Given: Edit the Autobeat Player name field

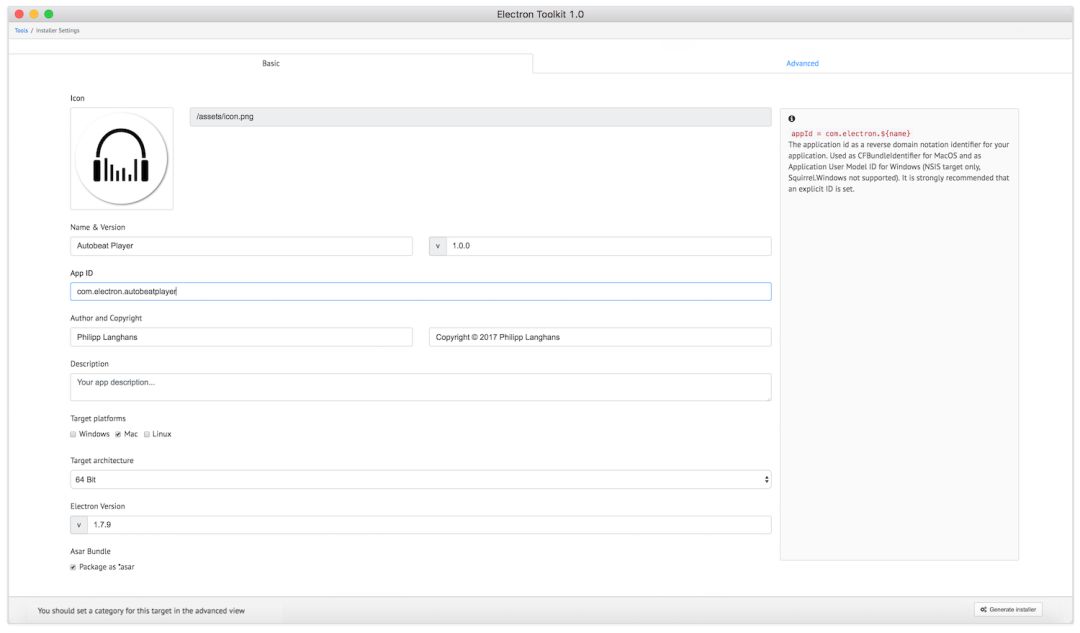Looking at the screenshot, I should coord(241,246).
